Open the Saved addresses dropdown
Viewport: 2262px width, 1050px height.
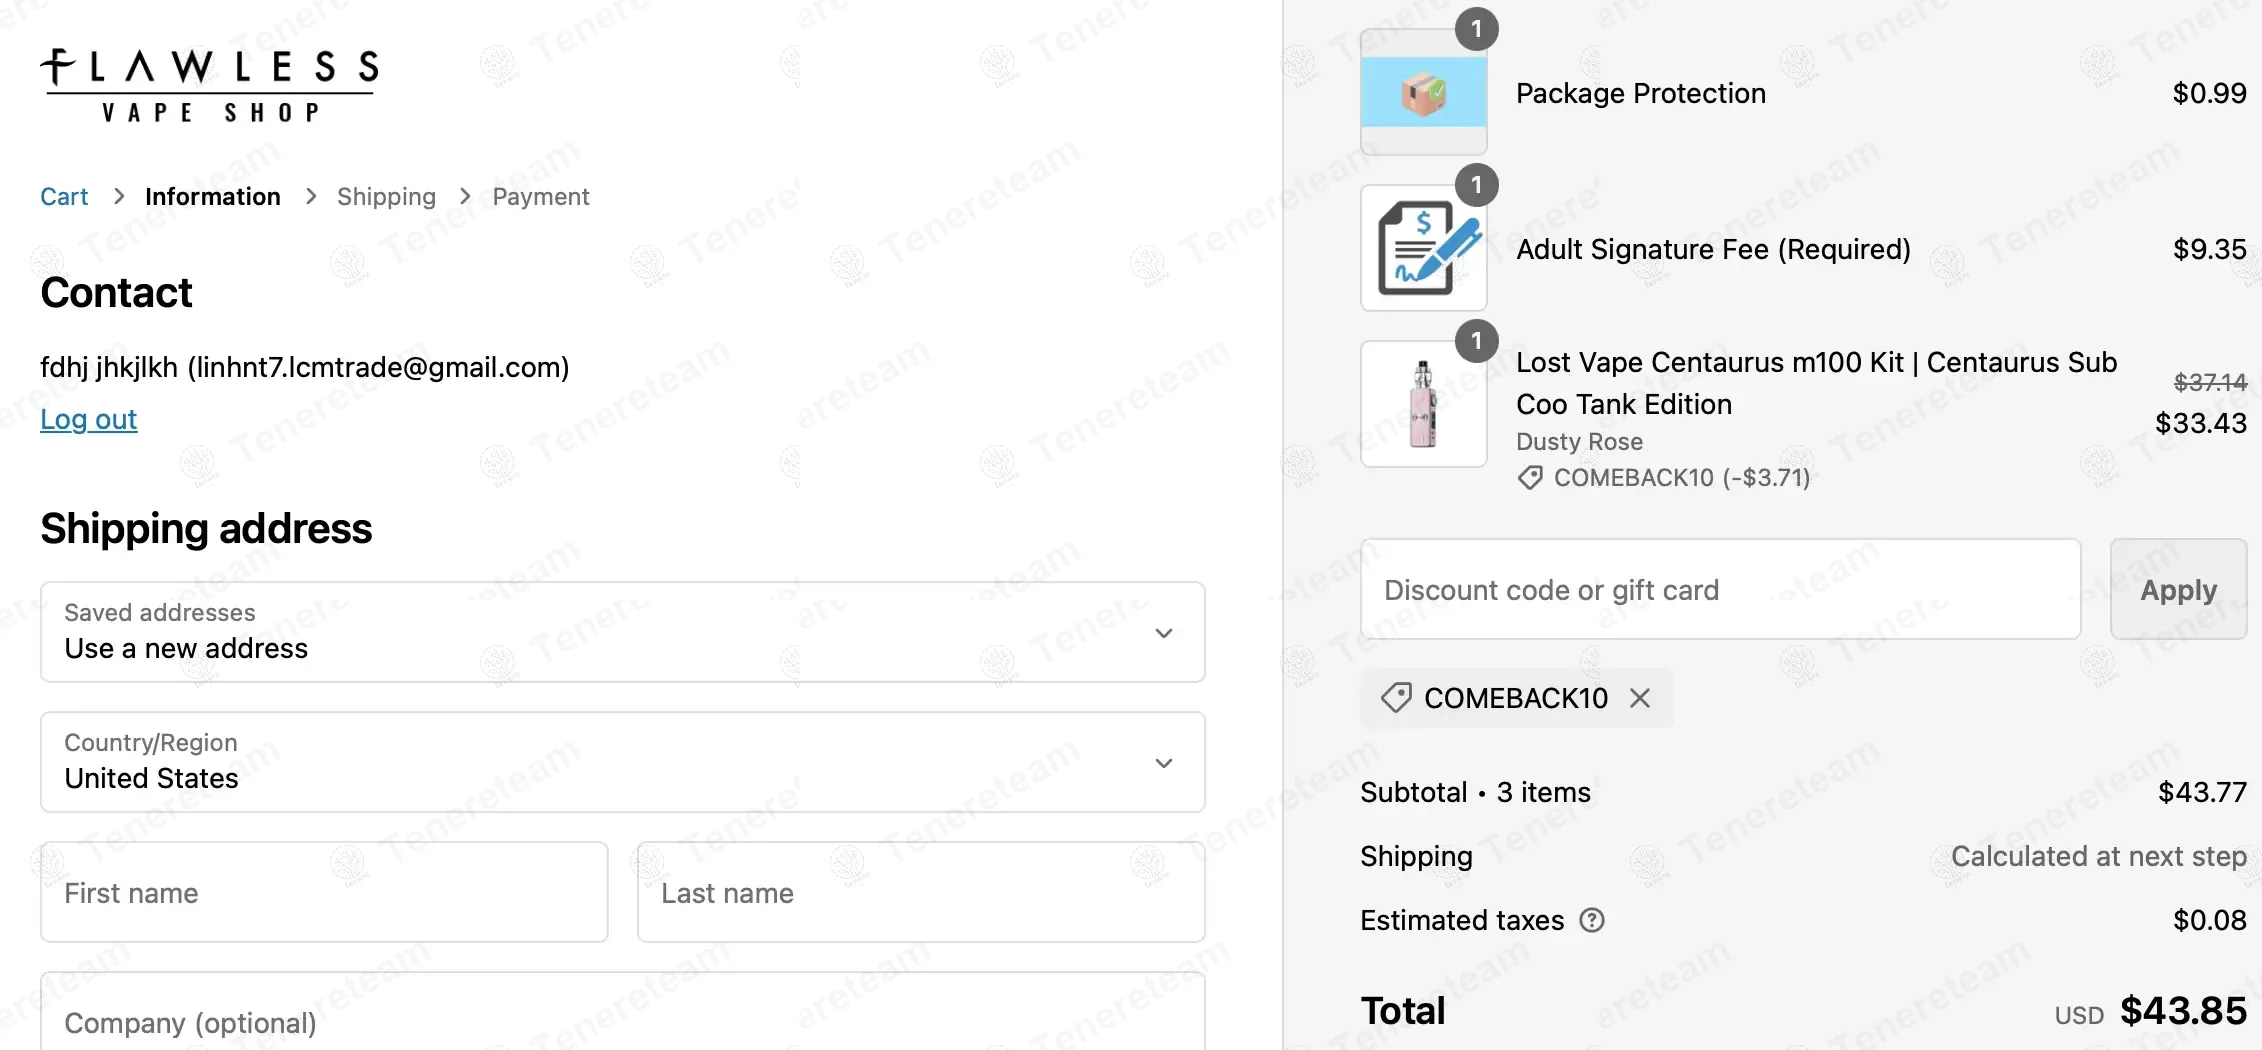622,632
